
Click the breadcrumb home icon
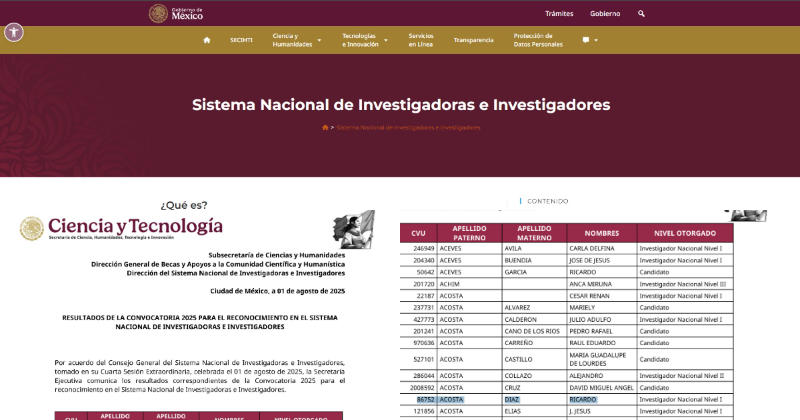click(325, 128)
